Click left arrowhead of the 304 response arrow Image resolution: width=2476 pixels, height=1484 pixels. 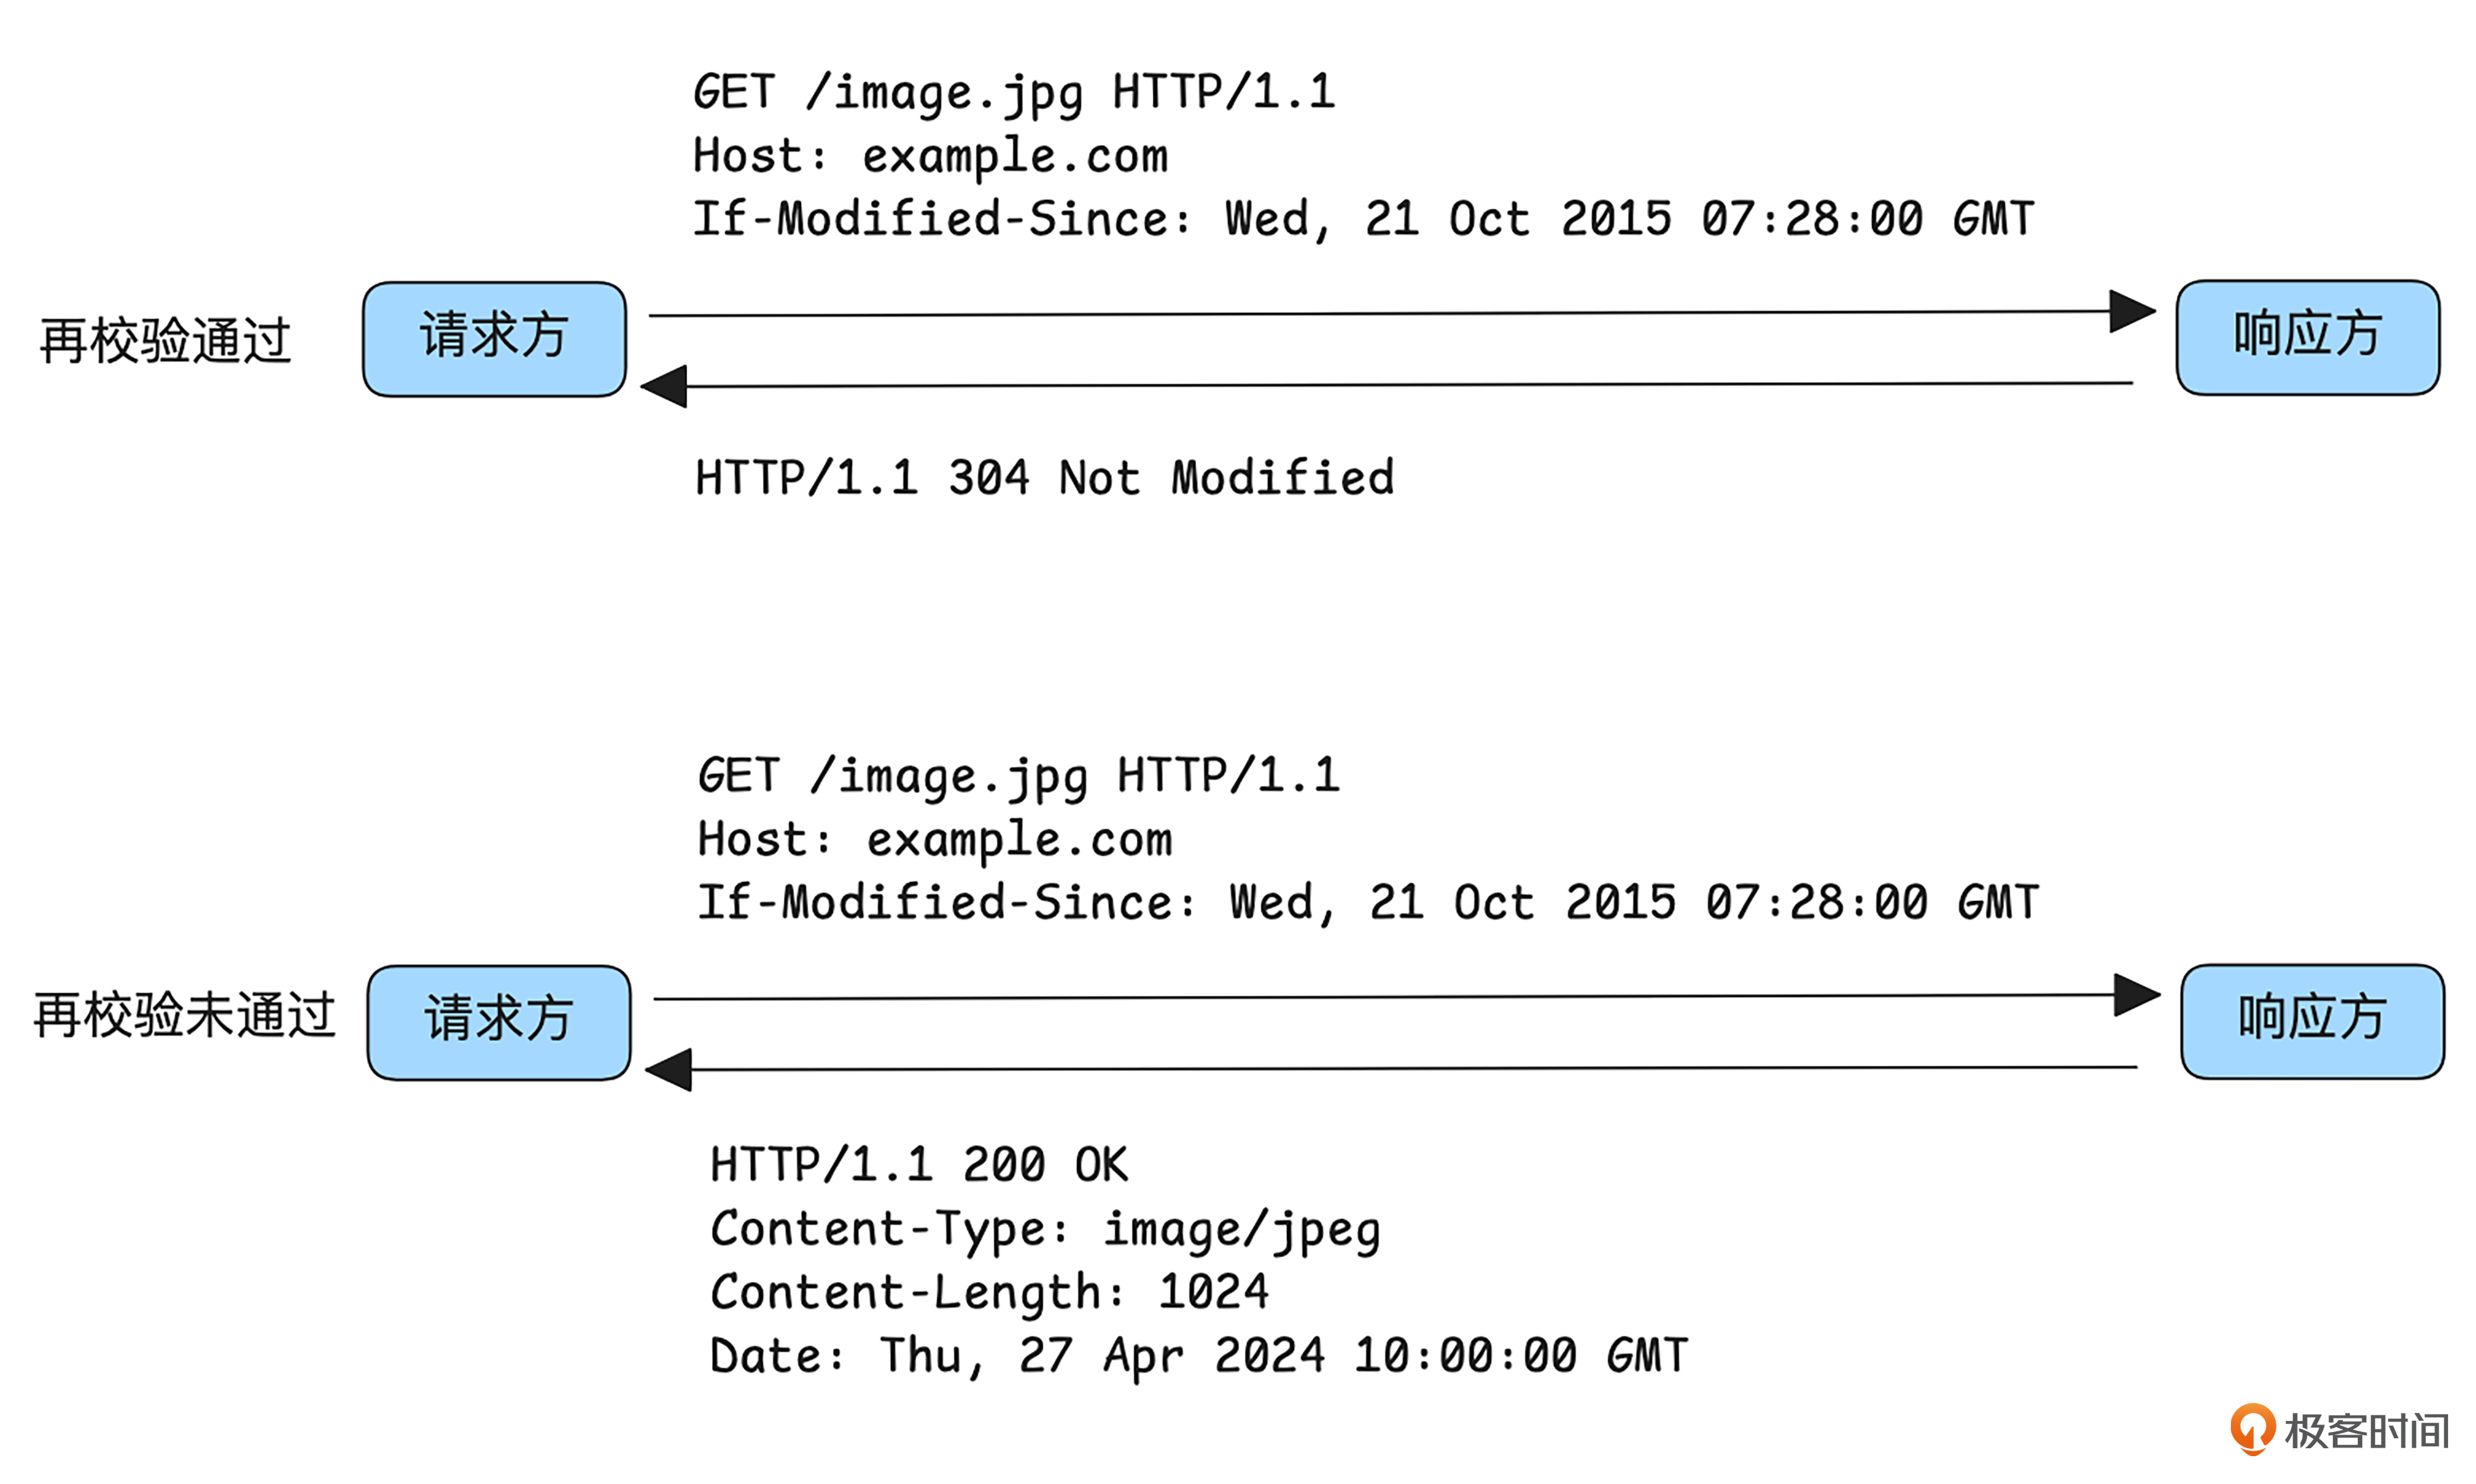click(x=665, y=386)
